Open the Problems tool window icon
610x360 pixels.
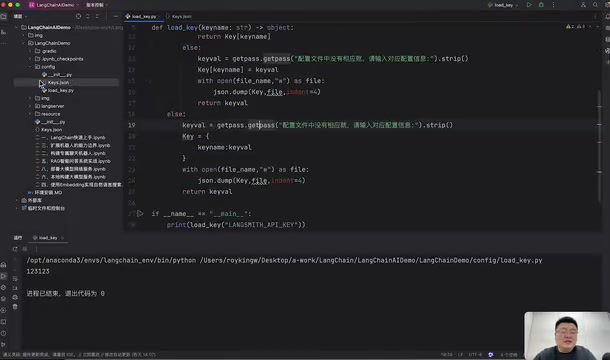click(4, 333)
